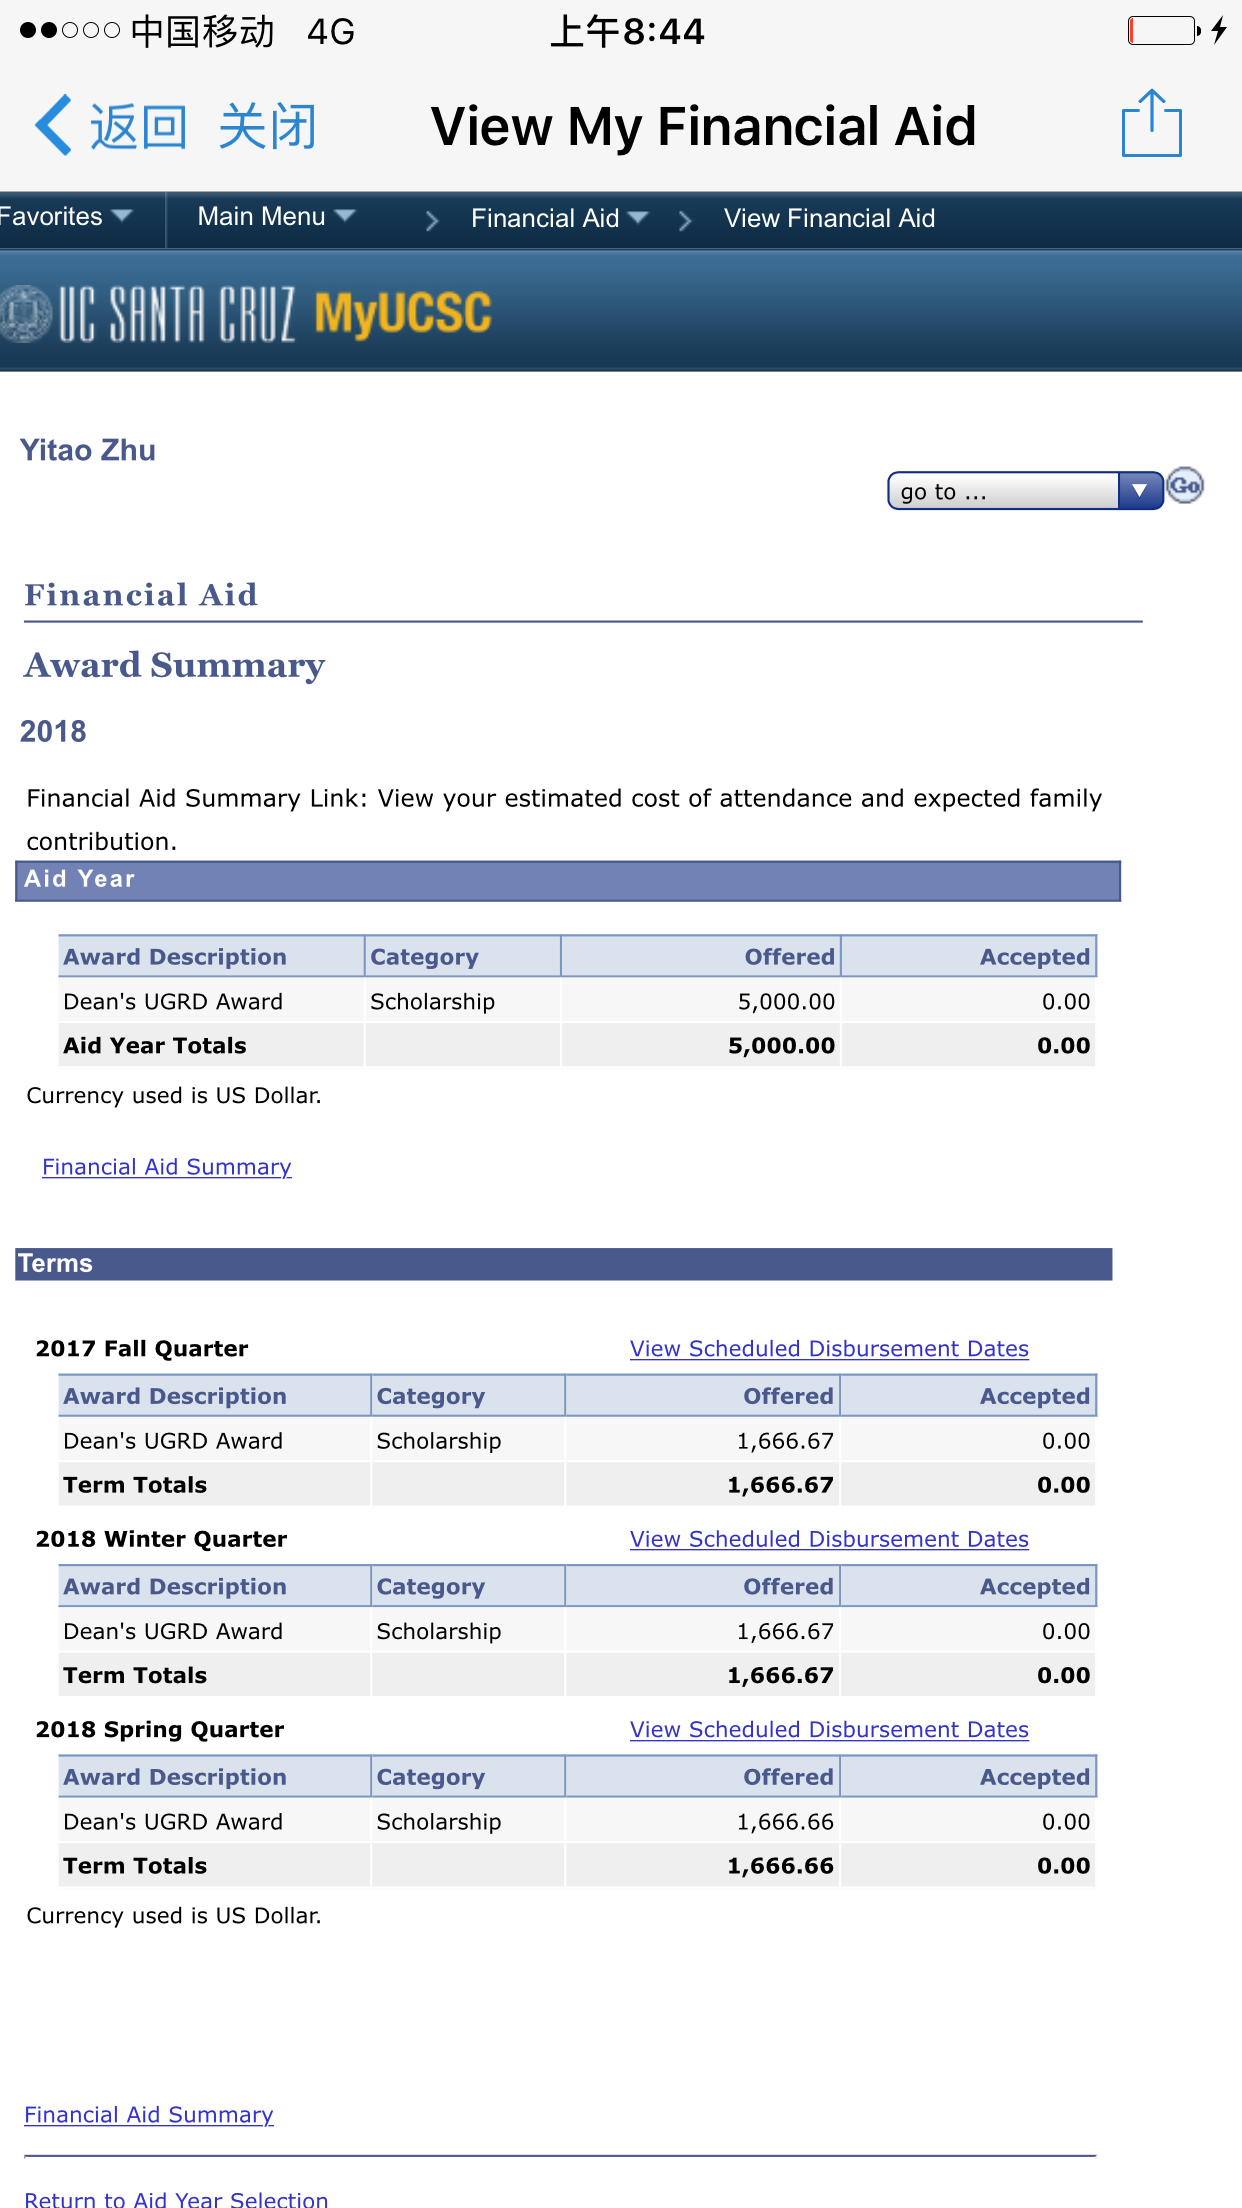View disbursement dates for 2018 Winter Quarter
The height and width of the screenshot is (2208, 1242).
pos(828,1539)
